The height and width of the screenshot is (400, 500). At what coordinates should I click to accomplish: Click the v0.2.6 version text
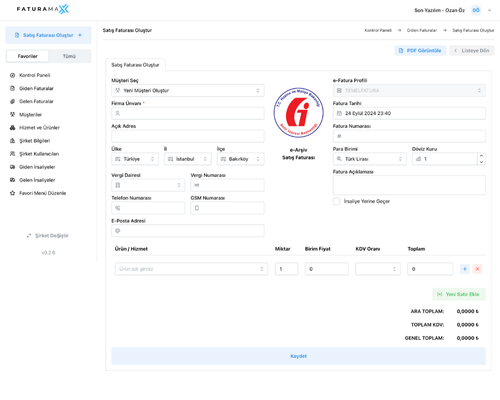(48, 253)
